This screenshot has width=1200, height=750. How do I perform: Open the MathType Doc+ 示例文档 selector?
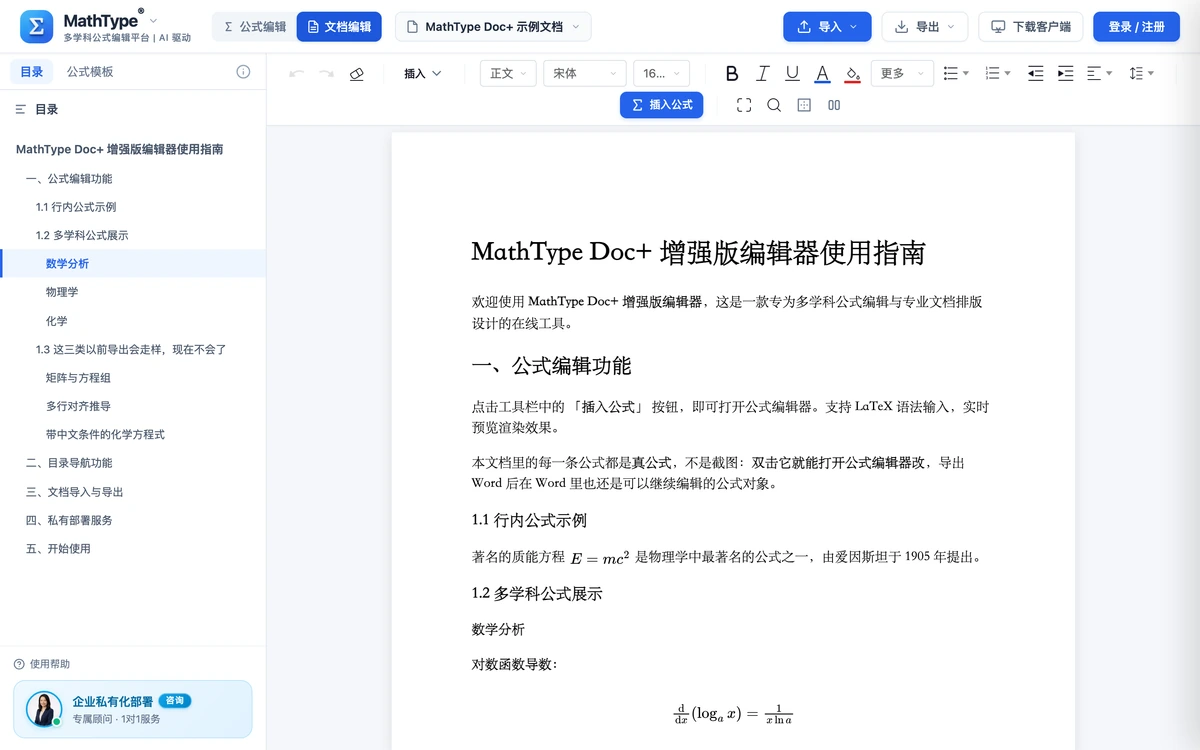[x=493, y=27]
